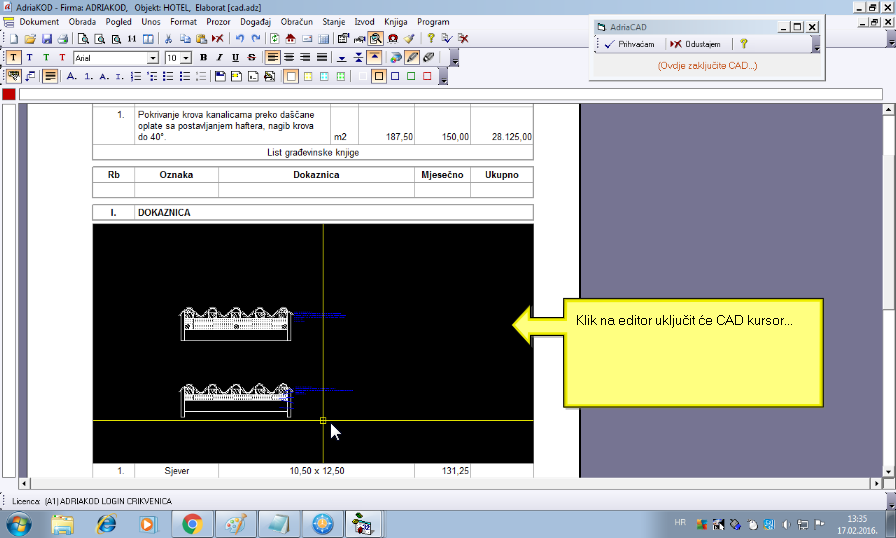The width and height of the screenshot is (896, 538).
Task: Expand AdriaCAD toolbar overflow arrow
Action: [816, 45]
